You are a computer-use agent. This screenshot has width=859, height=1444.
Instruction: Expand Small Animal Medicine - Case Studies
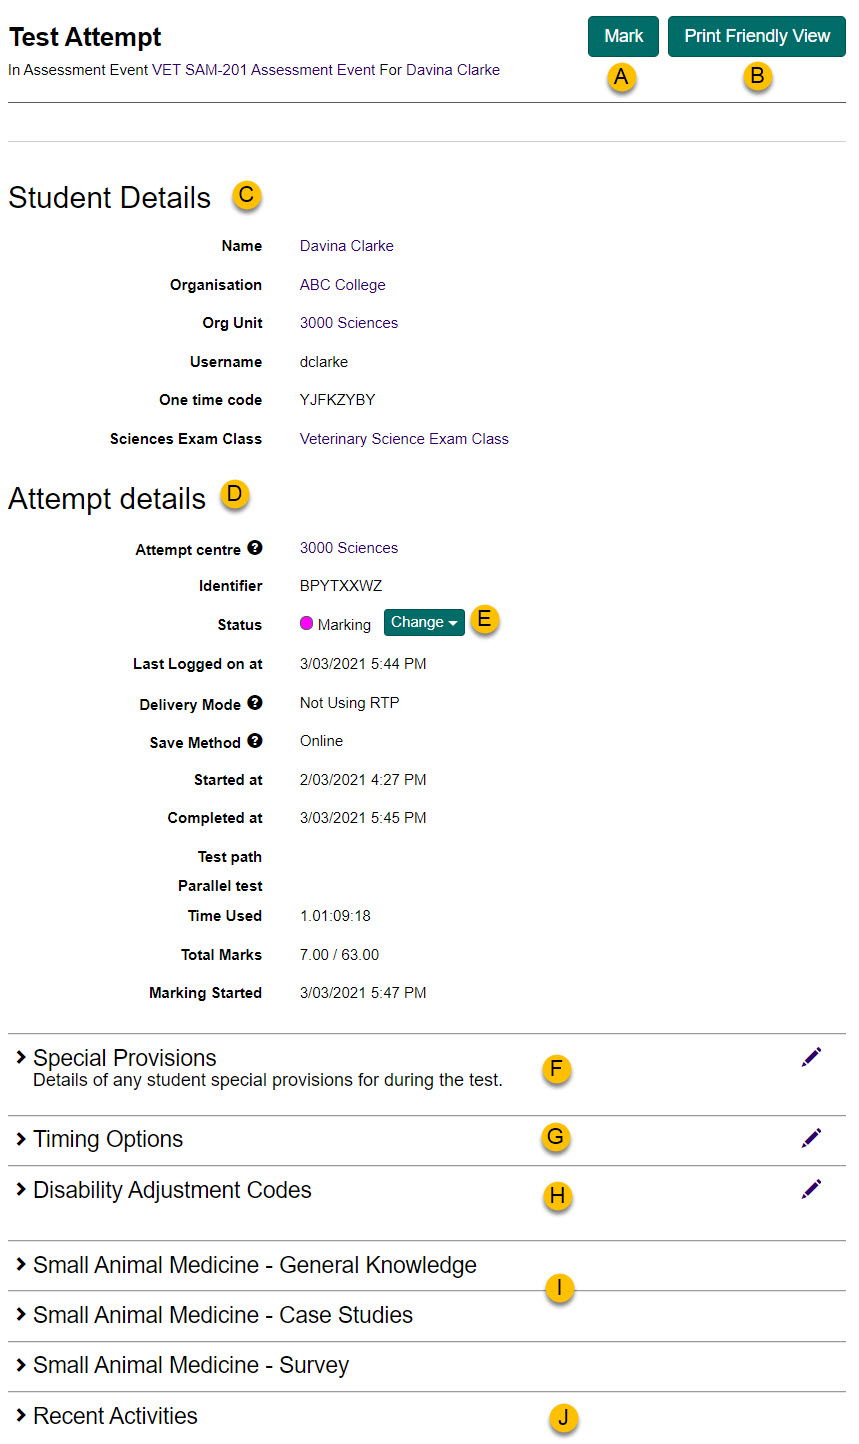coord(222,1315)
